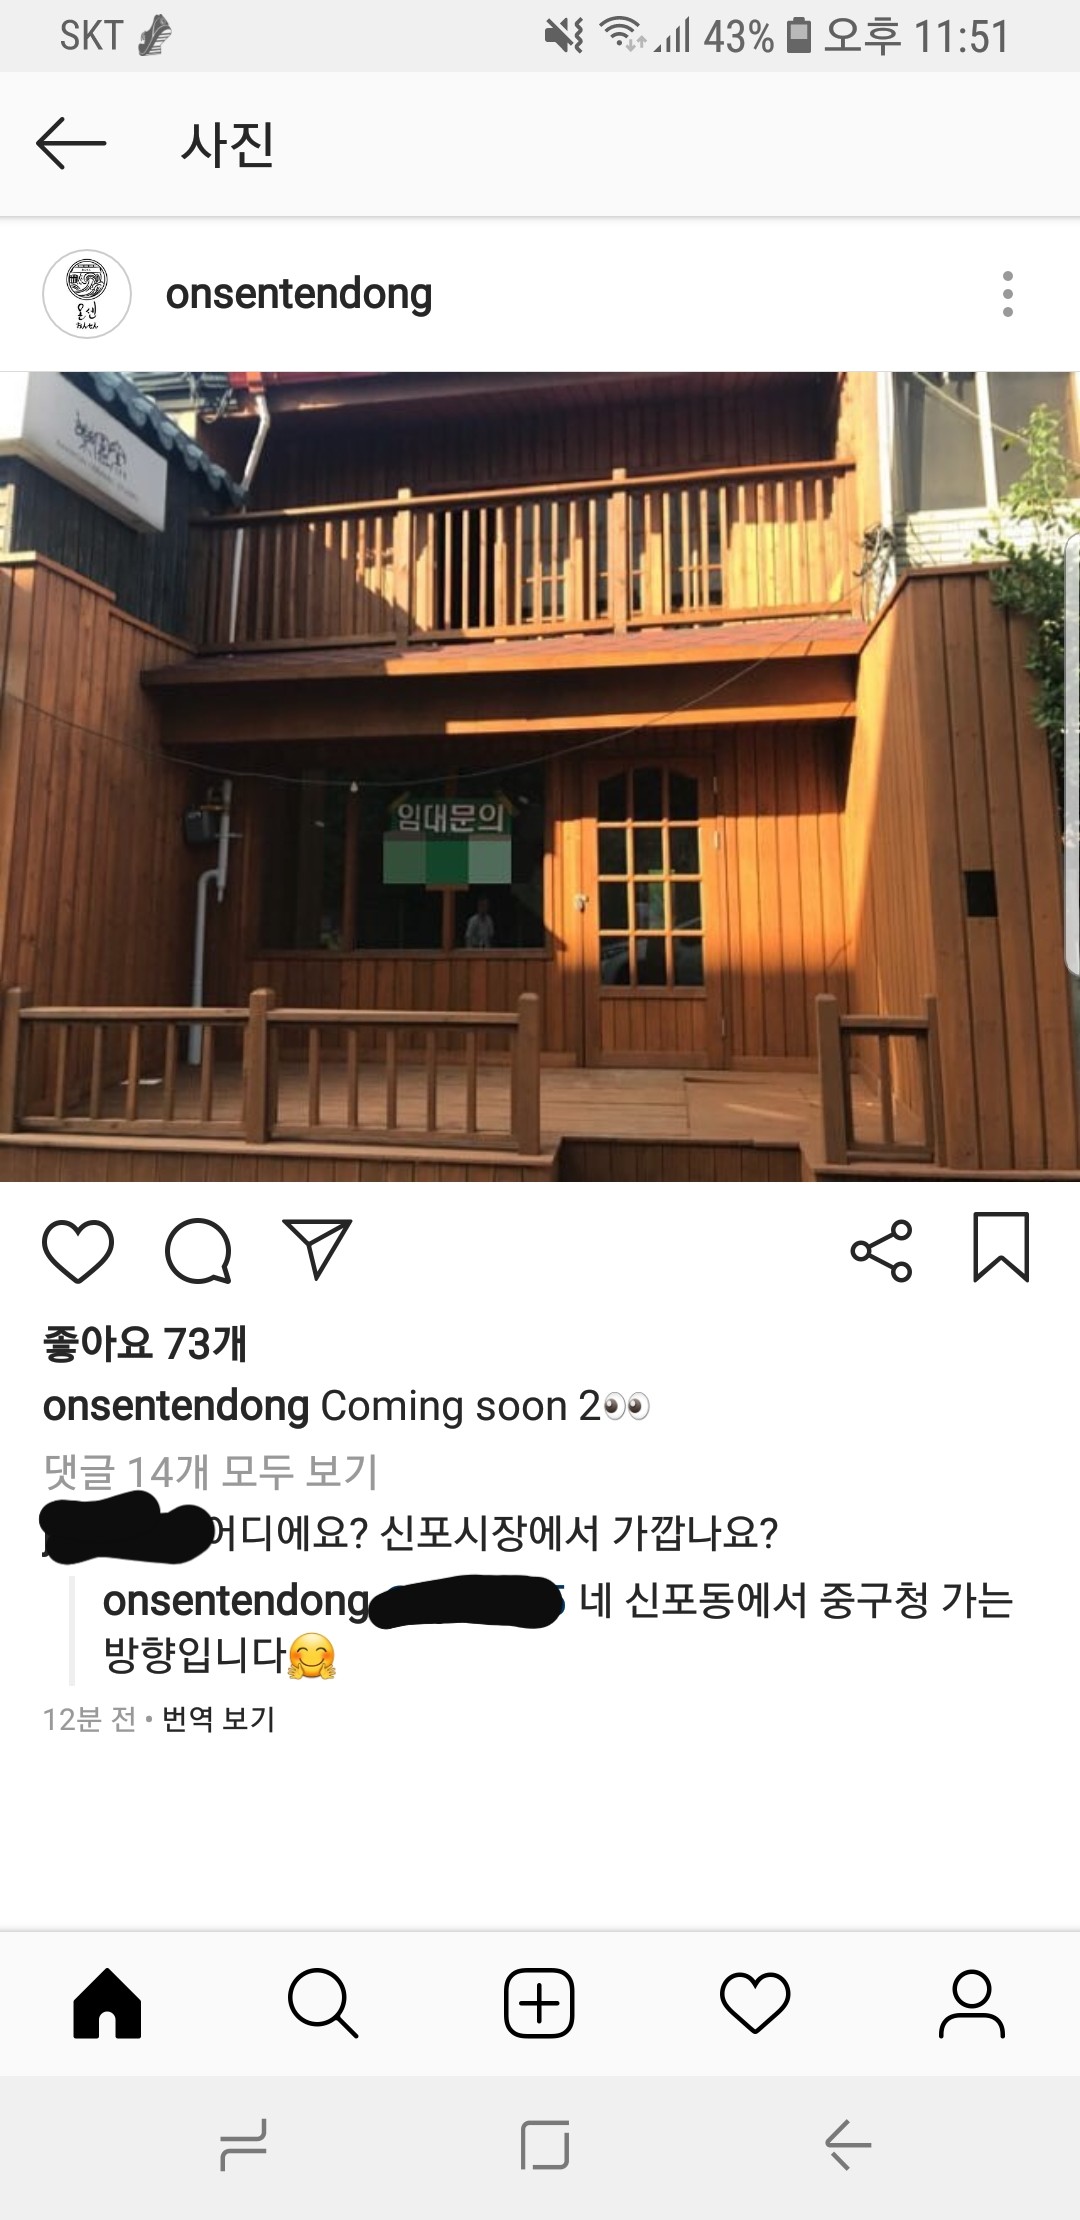Like the post with the heart icon
Image resolution: width=1080 pixels, height=2220 pixels.
(78, 1251)
